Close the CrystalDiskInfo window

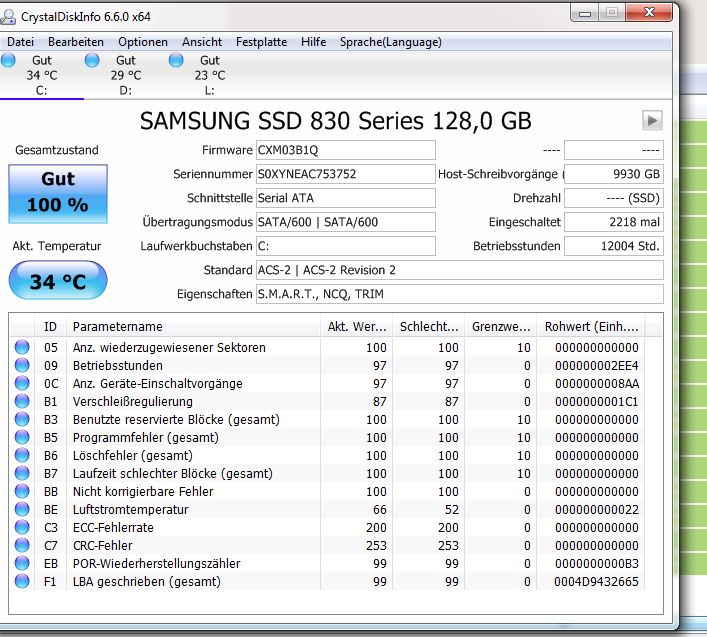pyautogui.click(x=648, y=13)
